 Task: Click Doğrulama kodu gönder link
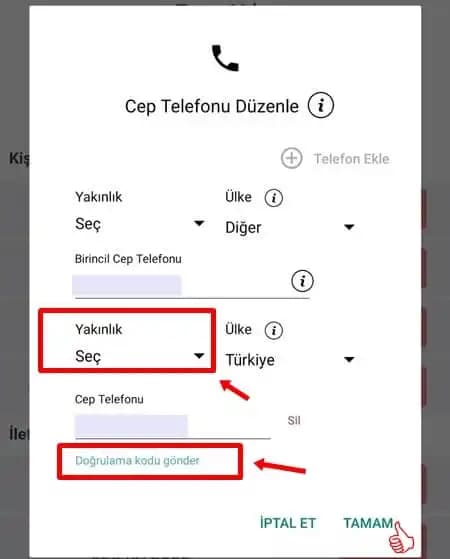(x=137, y=461)
